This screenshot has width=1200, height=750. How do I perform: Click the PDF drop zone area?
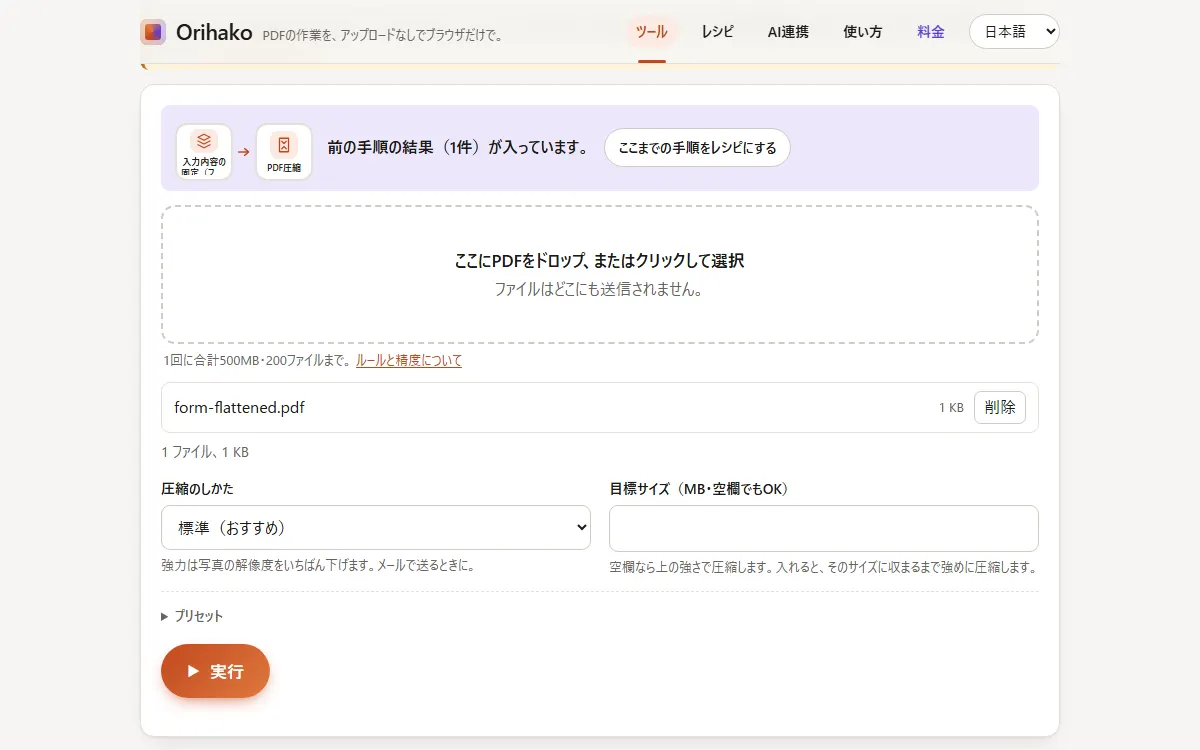click(x=600, y=275)
